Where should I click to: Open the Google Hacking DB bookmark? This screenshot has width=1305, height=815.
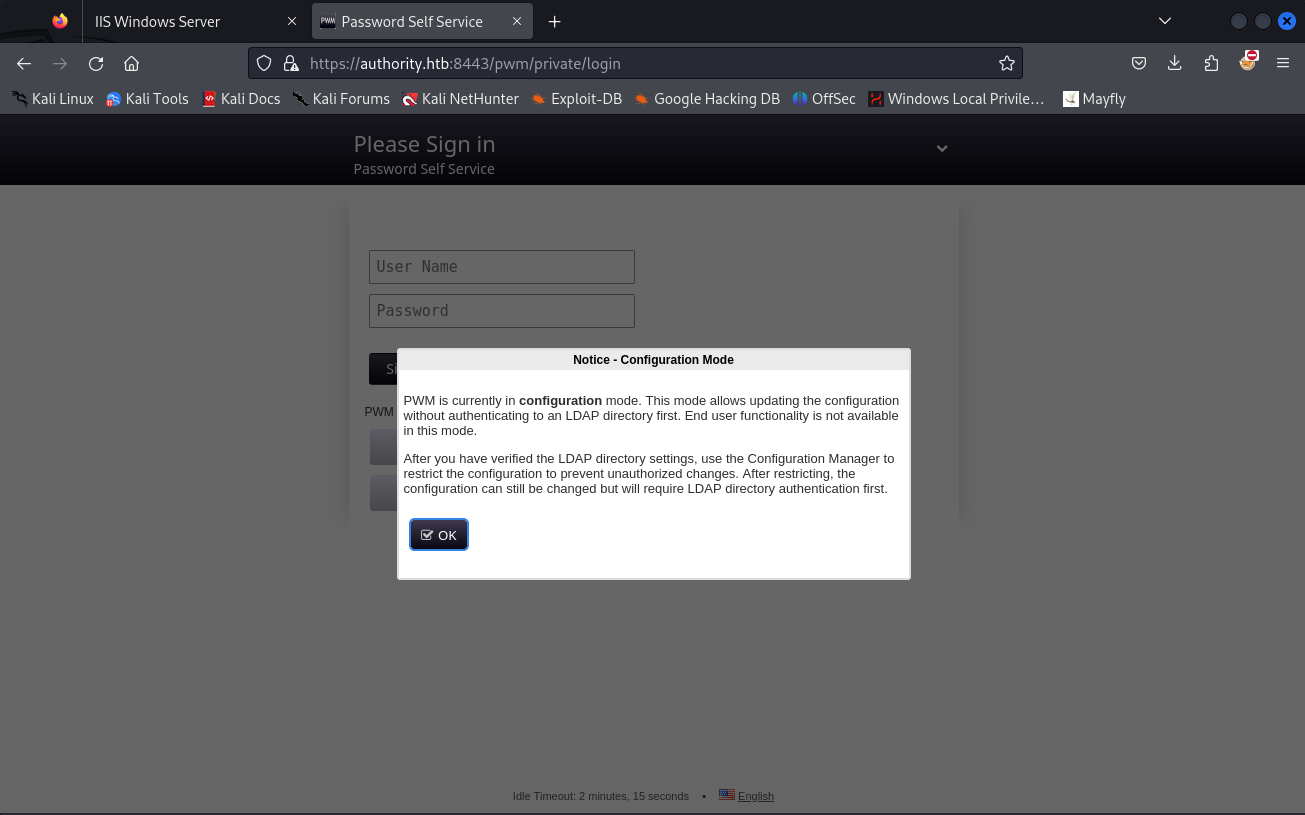pos(706,98)
